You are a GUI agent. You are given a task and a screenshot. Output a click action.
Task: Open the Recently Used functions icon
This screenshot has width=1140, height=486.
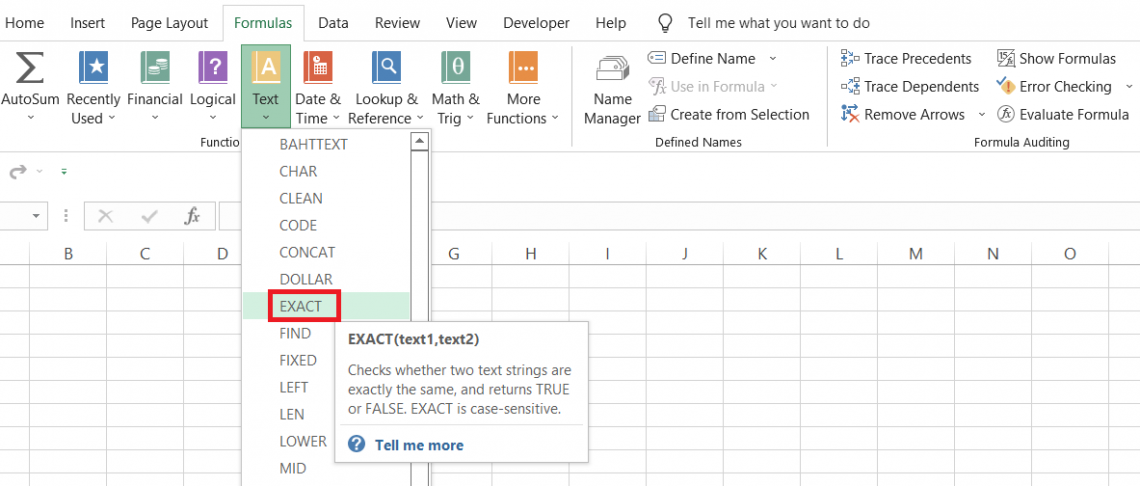93,68
